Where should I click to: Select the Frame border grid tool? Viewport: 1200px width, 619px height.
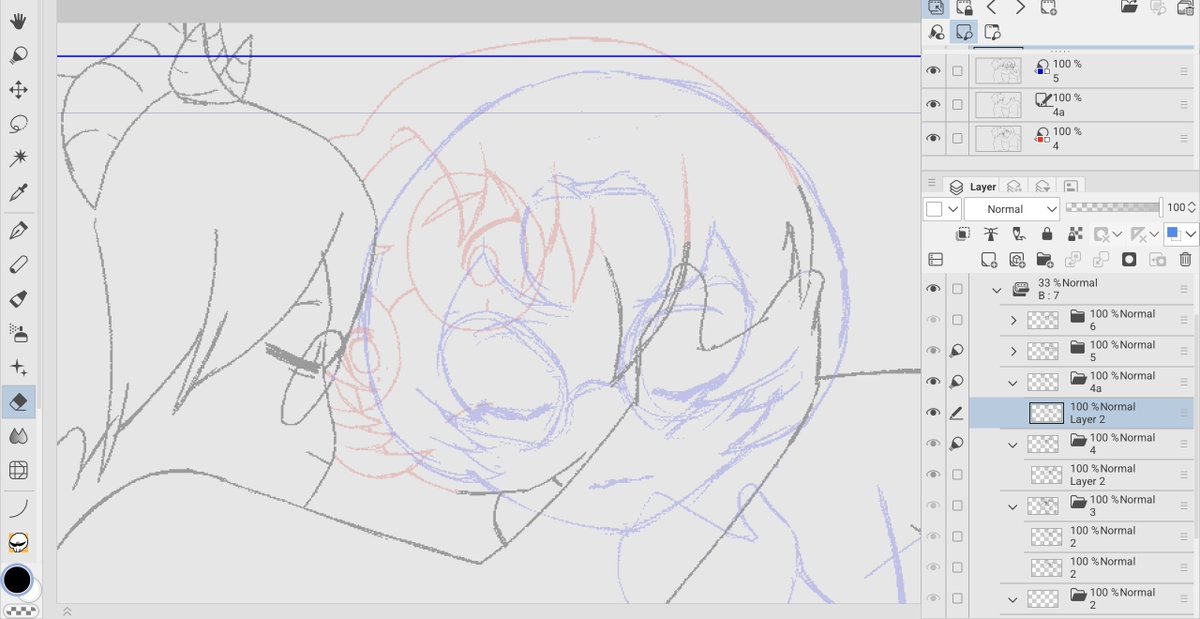pos(18,470)
